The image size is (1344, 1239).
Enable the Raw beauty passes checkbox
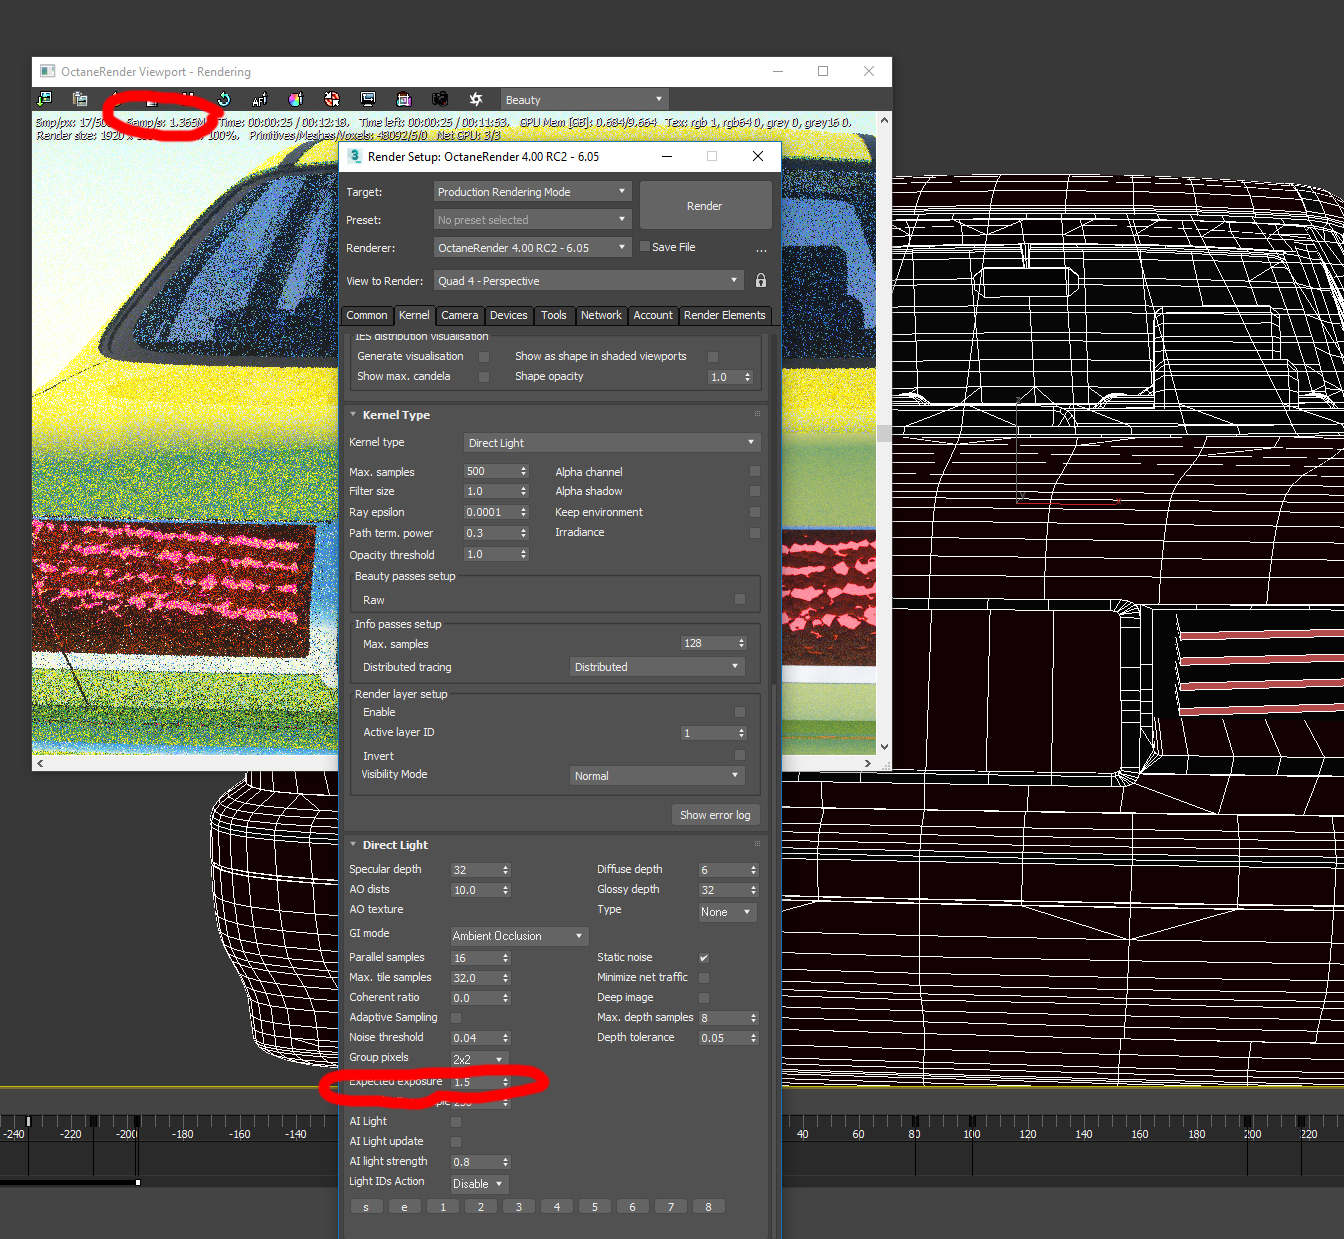coord(740,599)
